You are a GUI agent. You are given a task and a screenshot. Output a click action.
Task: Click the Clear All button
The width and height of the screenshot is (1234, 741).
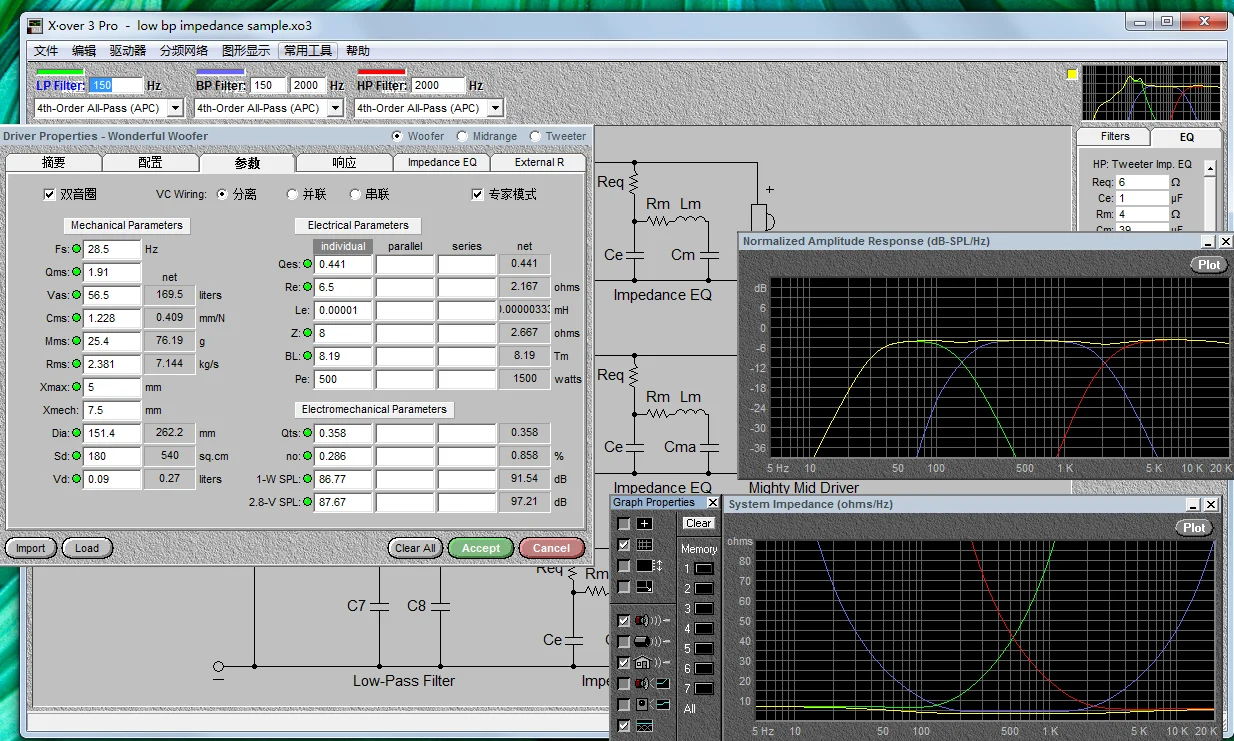coord(415,548)
